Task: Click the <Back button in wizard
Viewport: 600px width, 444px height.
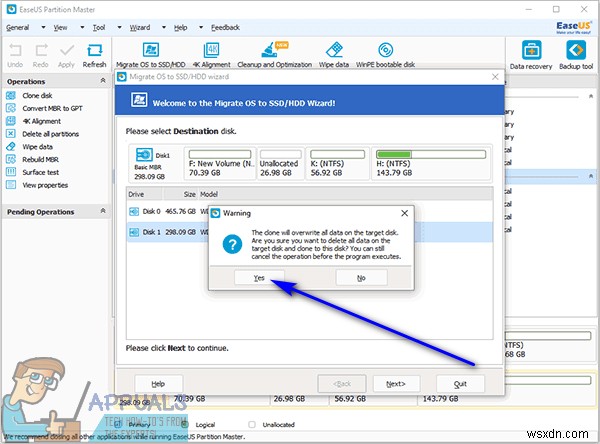Action: click(342, 384)
